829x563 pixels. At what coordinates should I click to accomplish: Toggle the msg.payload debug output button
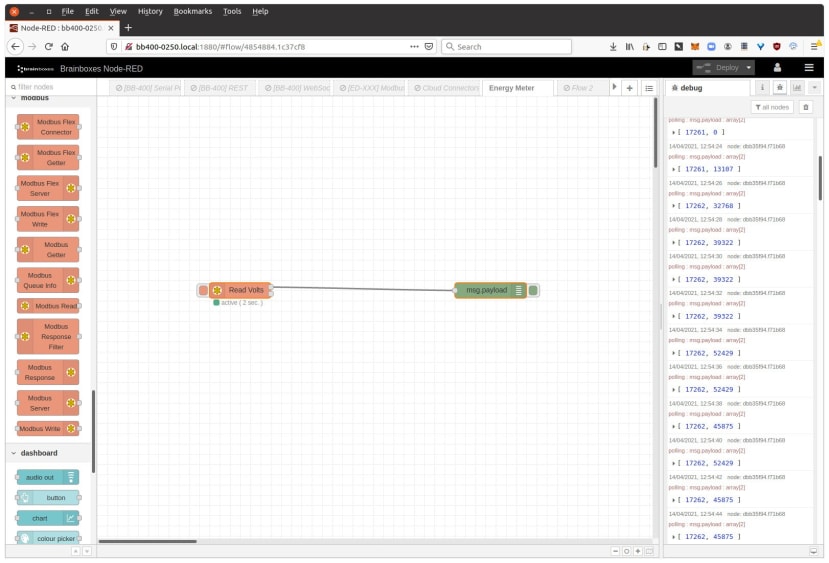(533, 290)
